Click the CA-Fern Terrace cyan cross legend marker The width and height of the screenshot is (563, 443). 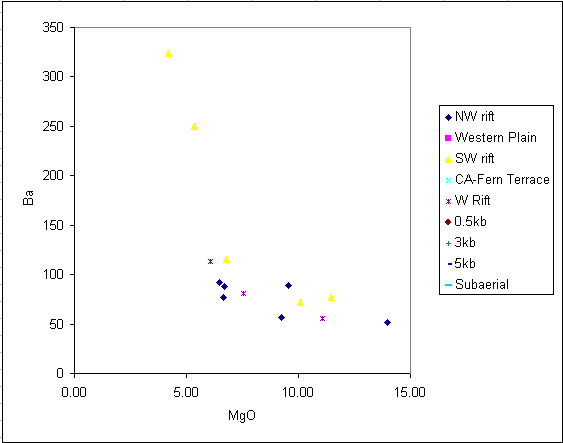[x=448, y=181]
